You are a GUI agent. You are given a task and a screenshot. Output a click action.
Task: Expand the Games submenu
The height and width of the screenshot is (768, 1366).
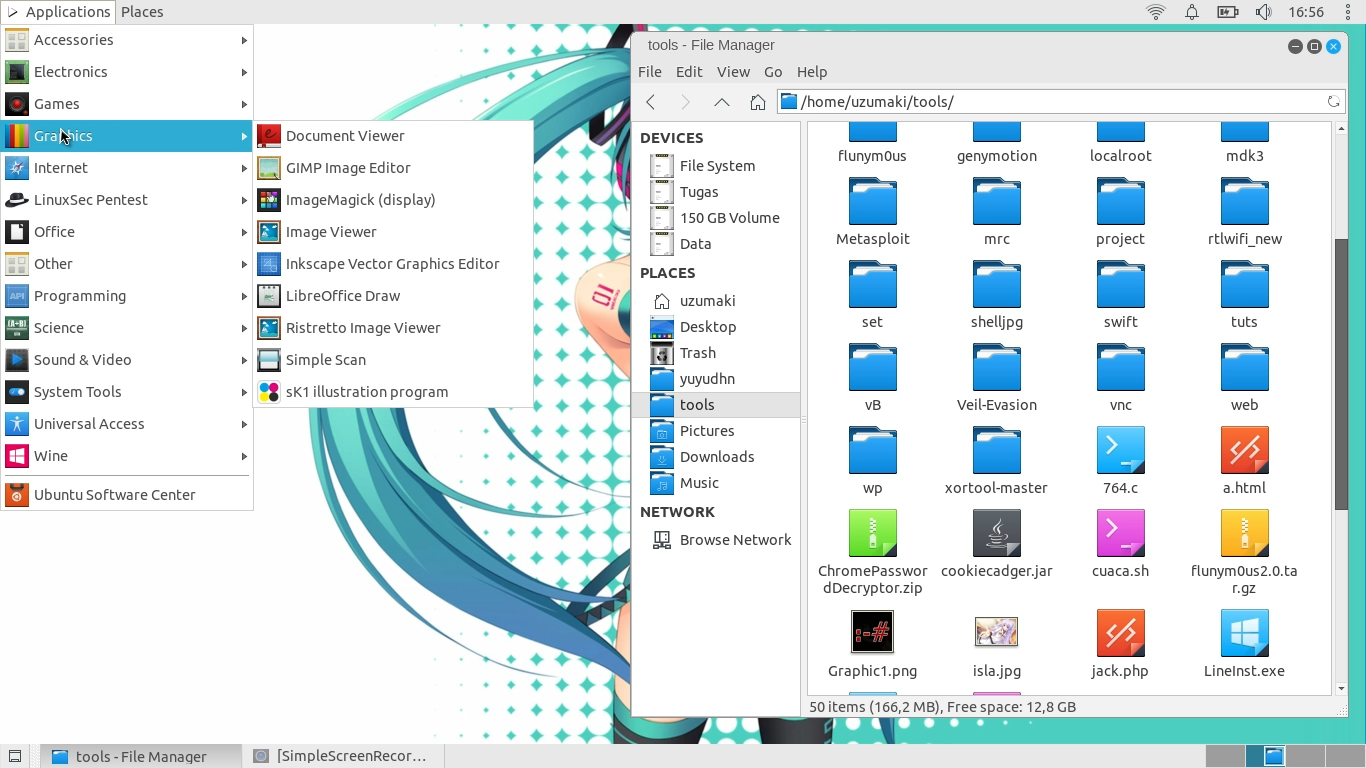pyautogui.click(x=127, y=104)
